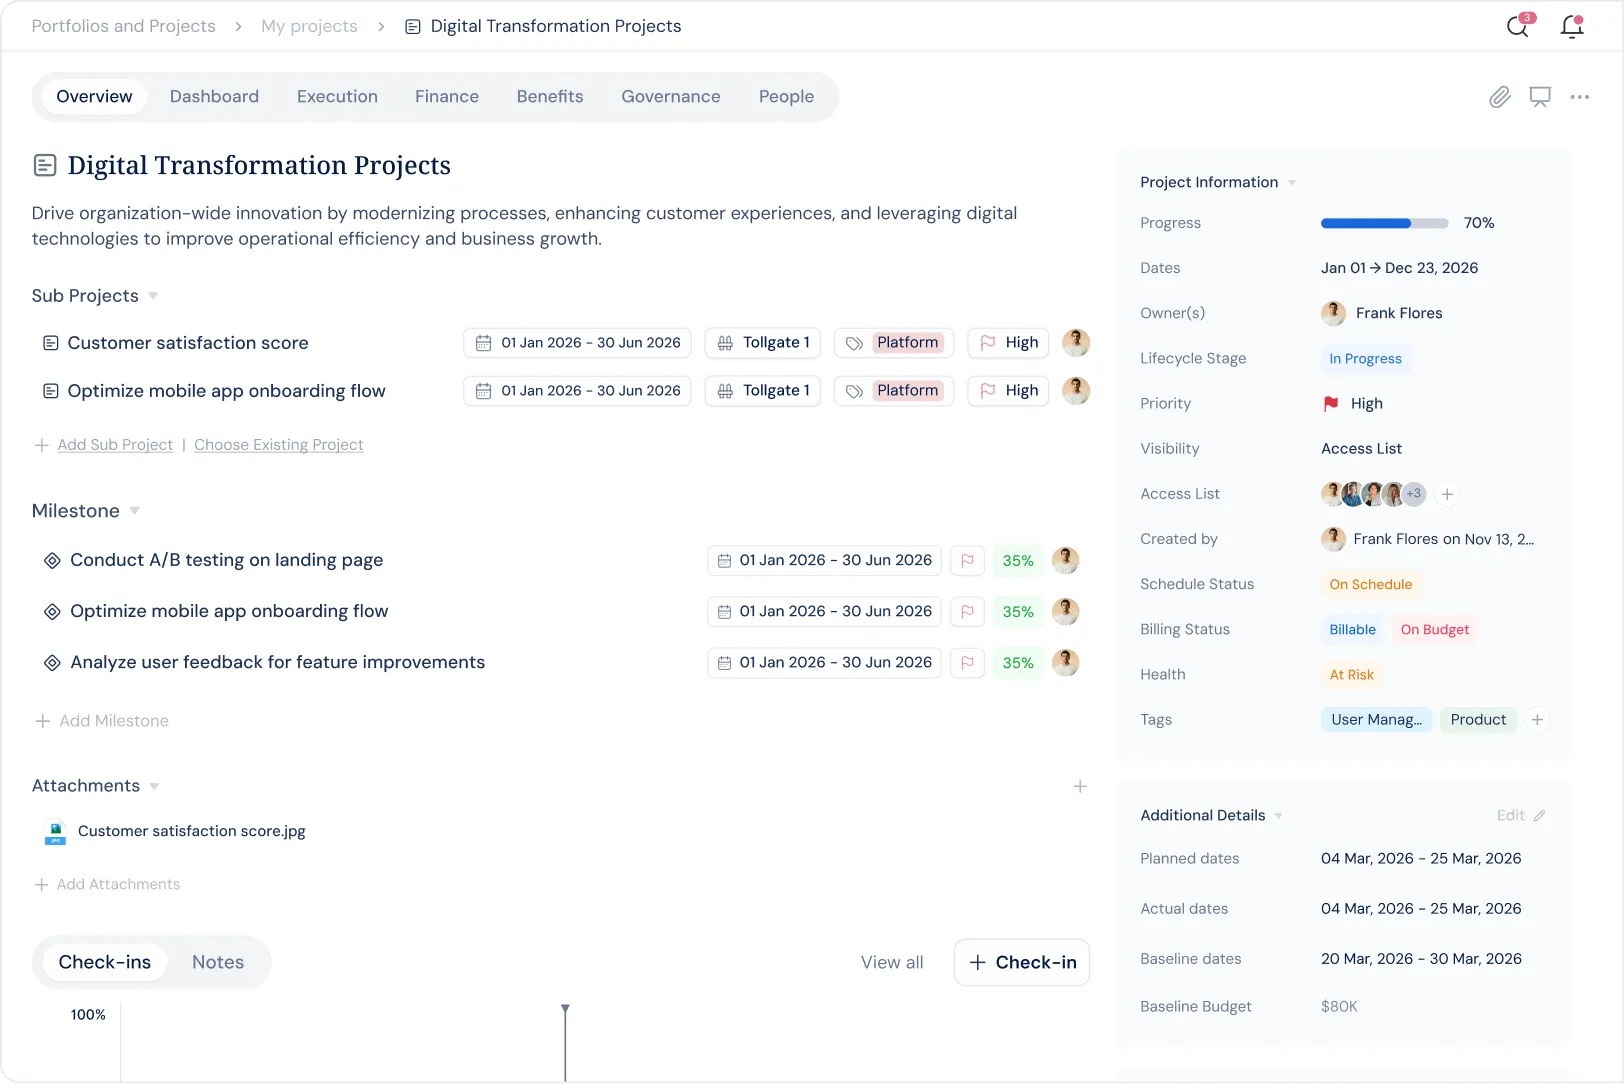
Task: Click Add Milestone
Action: pyautogui.click(x=102, y=721)
